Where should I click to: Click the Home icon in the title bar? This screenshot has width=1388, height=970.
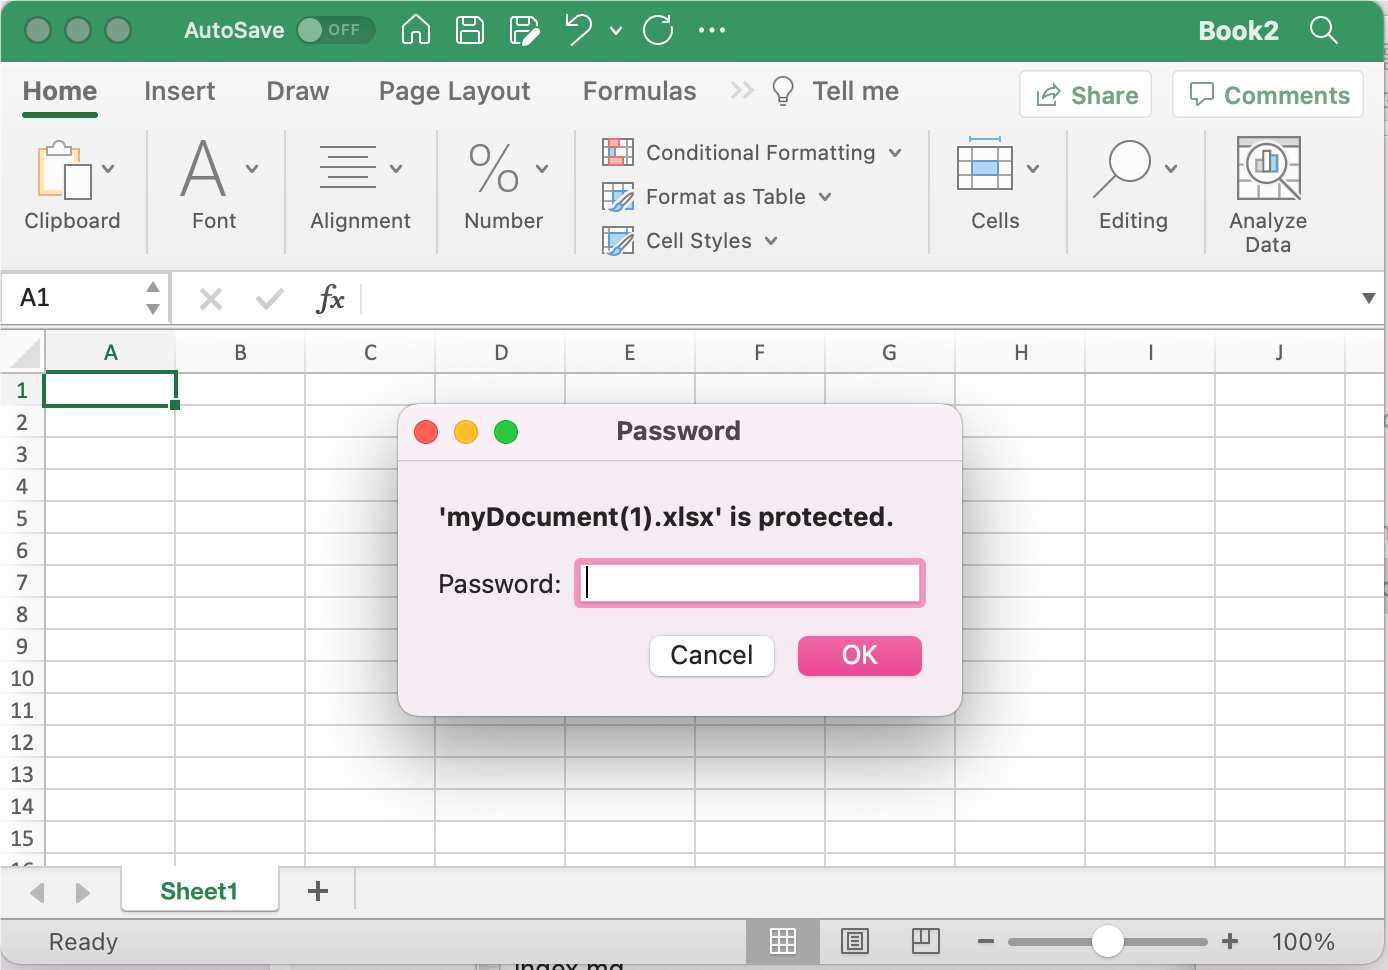[415, 30]
